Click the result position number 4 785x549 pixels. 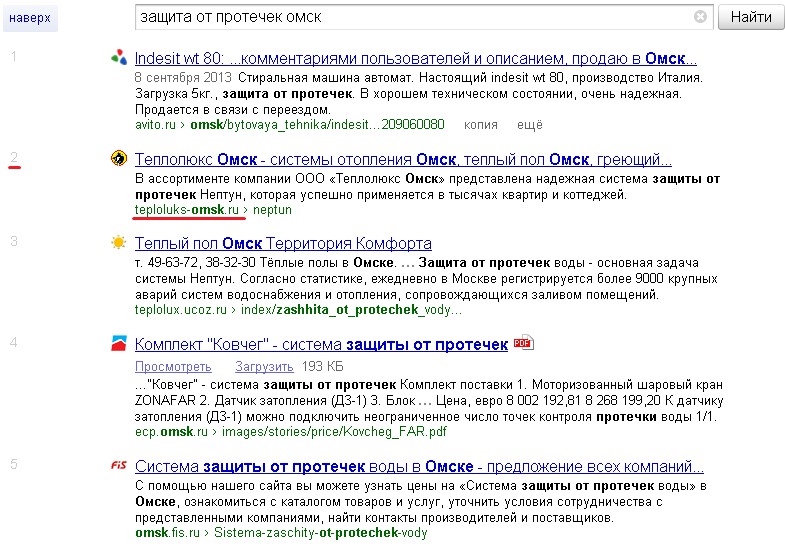pyautogui.click(x=14, y=342)
